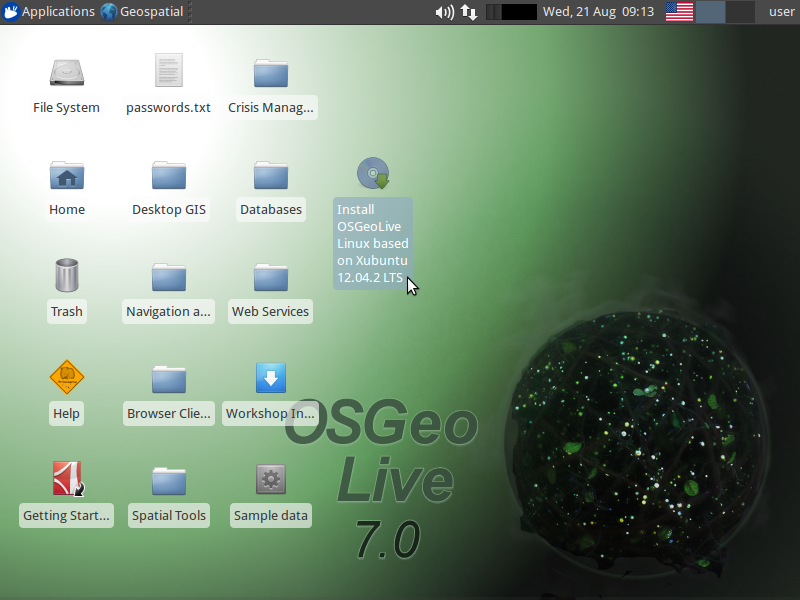The height and width of the screenshot is (600, 800).
Task: Switch to the first workspace in pager
Action: [x=711, y=12]
